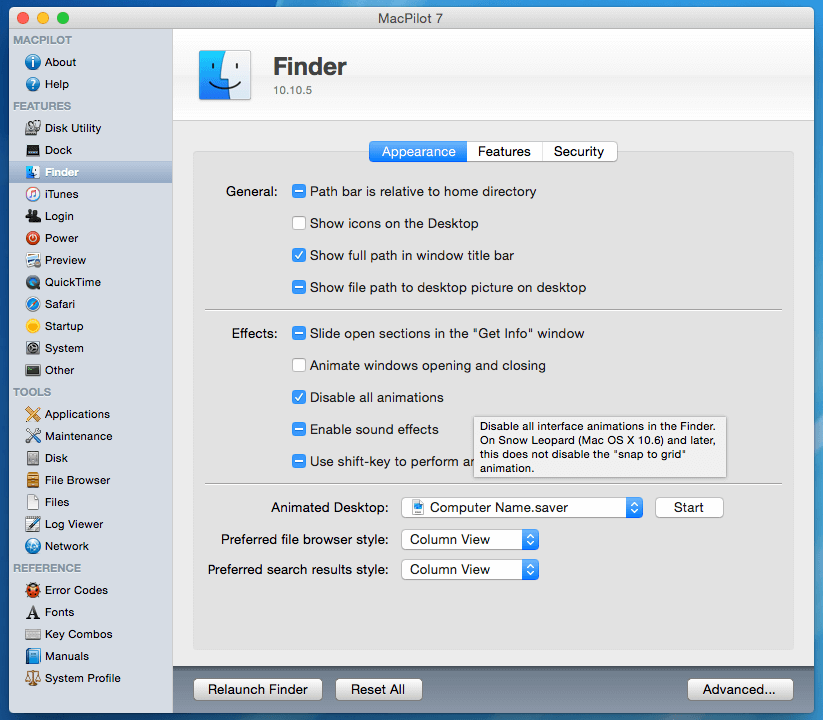
Task: Click the Files document icon
Action: pos(33,502)
